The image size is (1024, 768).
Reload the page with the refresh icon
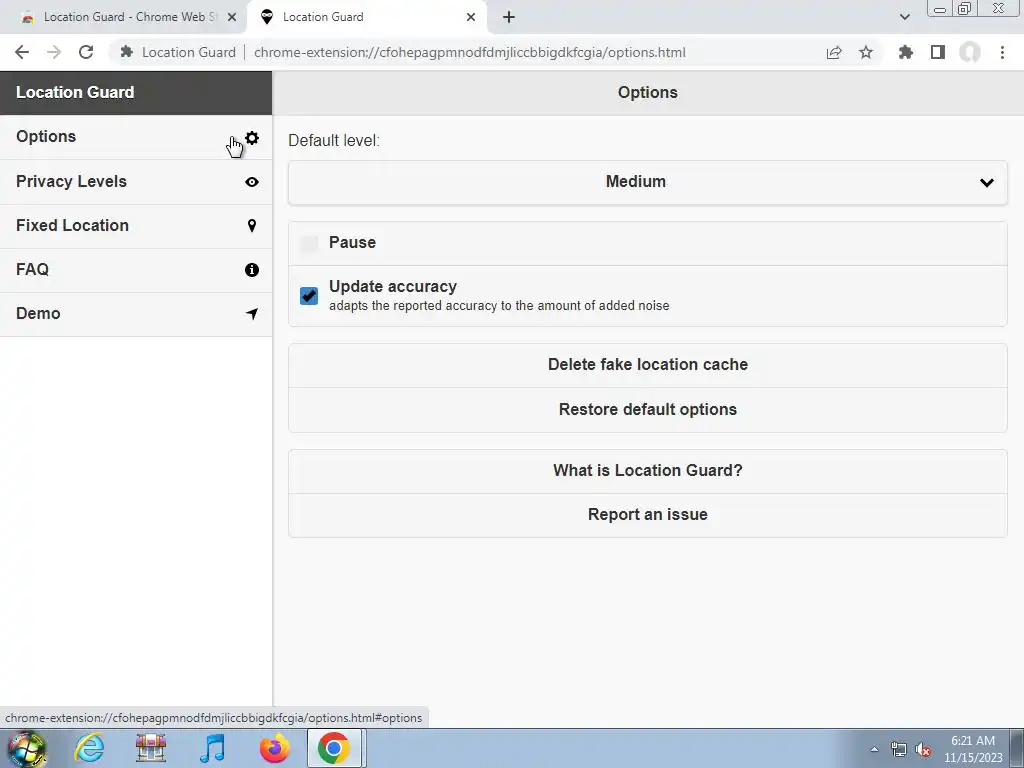click(x=86, y=52)
